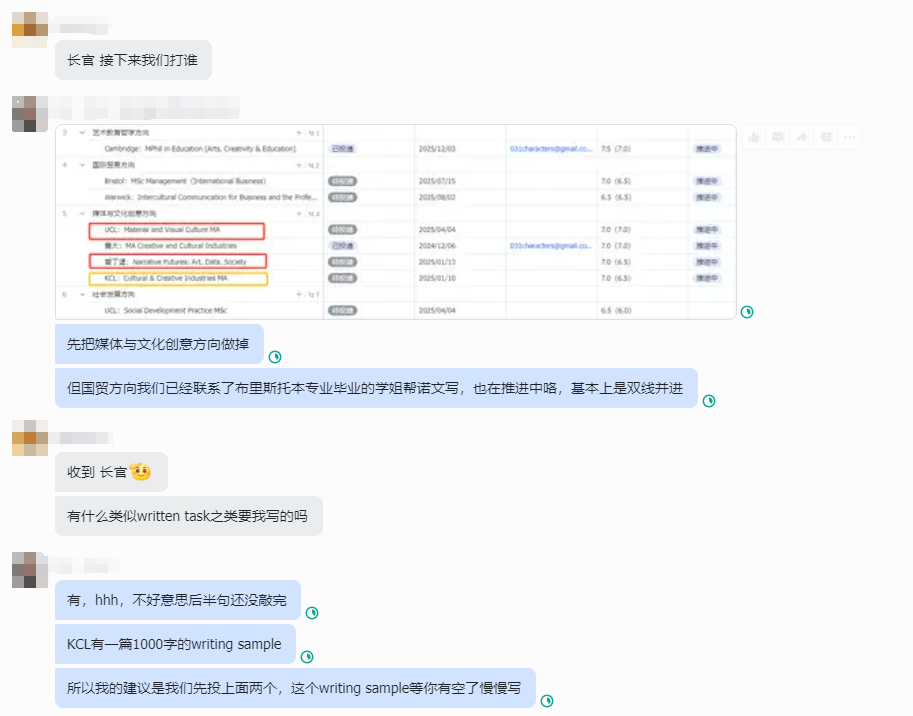Open sender avatar above 有，hhh message
The width and height of the screenshot is (913, 716).
point(30,570)
